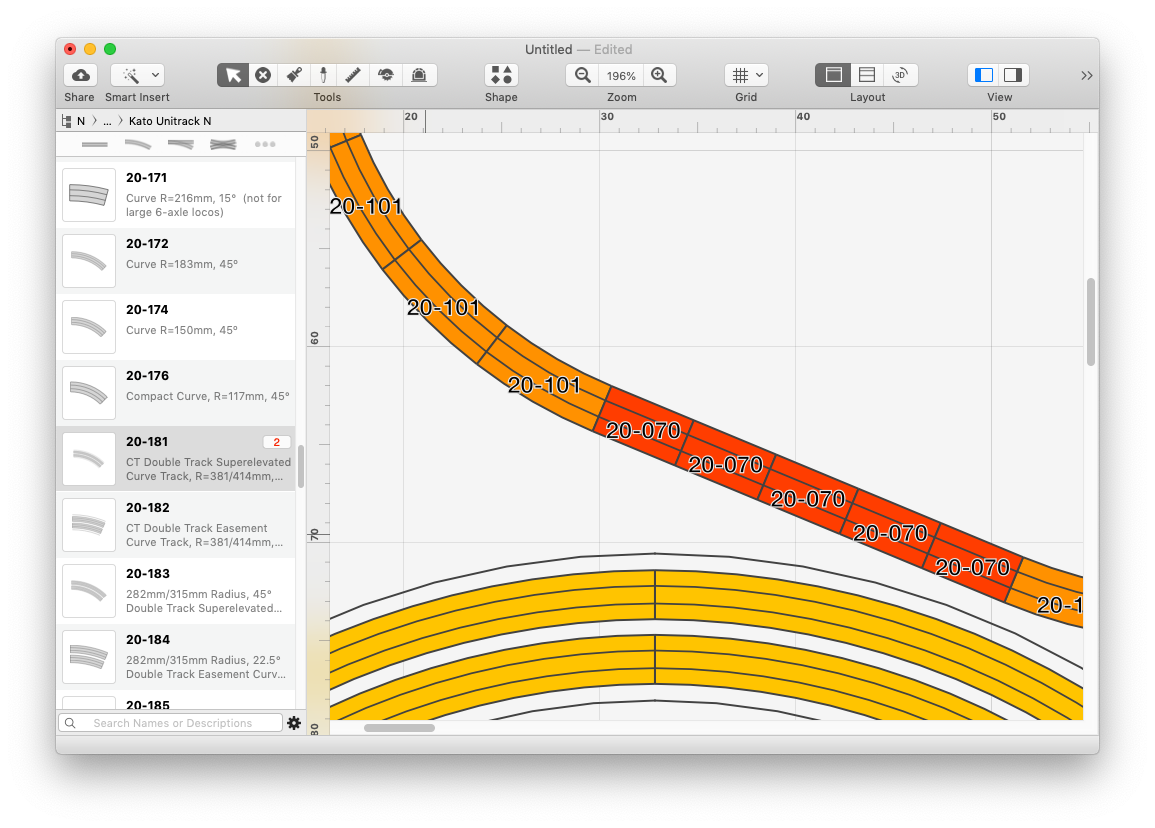Click the delete (X) tool icon

point(263,75)
